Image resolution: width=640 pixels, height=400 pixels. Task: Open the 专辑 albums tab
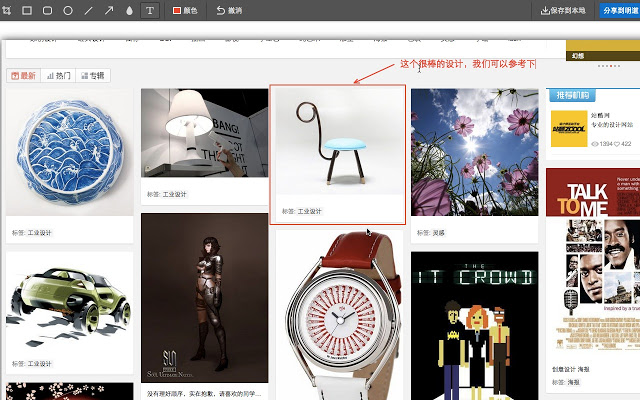(x=93, y=76)
